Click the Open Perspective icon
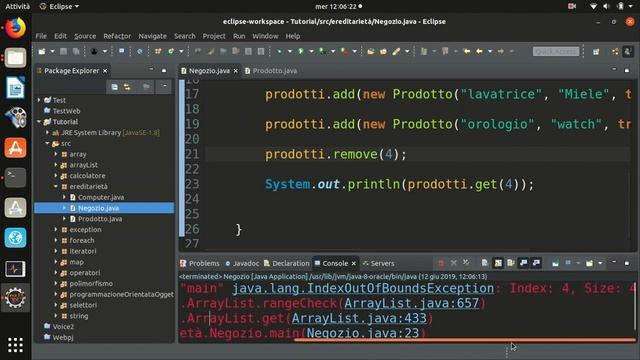 point(596,51)
